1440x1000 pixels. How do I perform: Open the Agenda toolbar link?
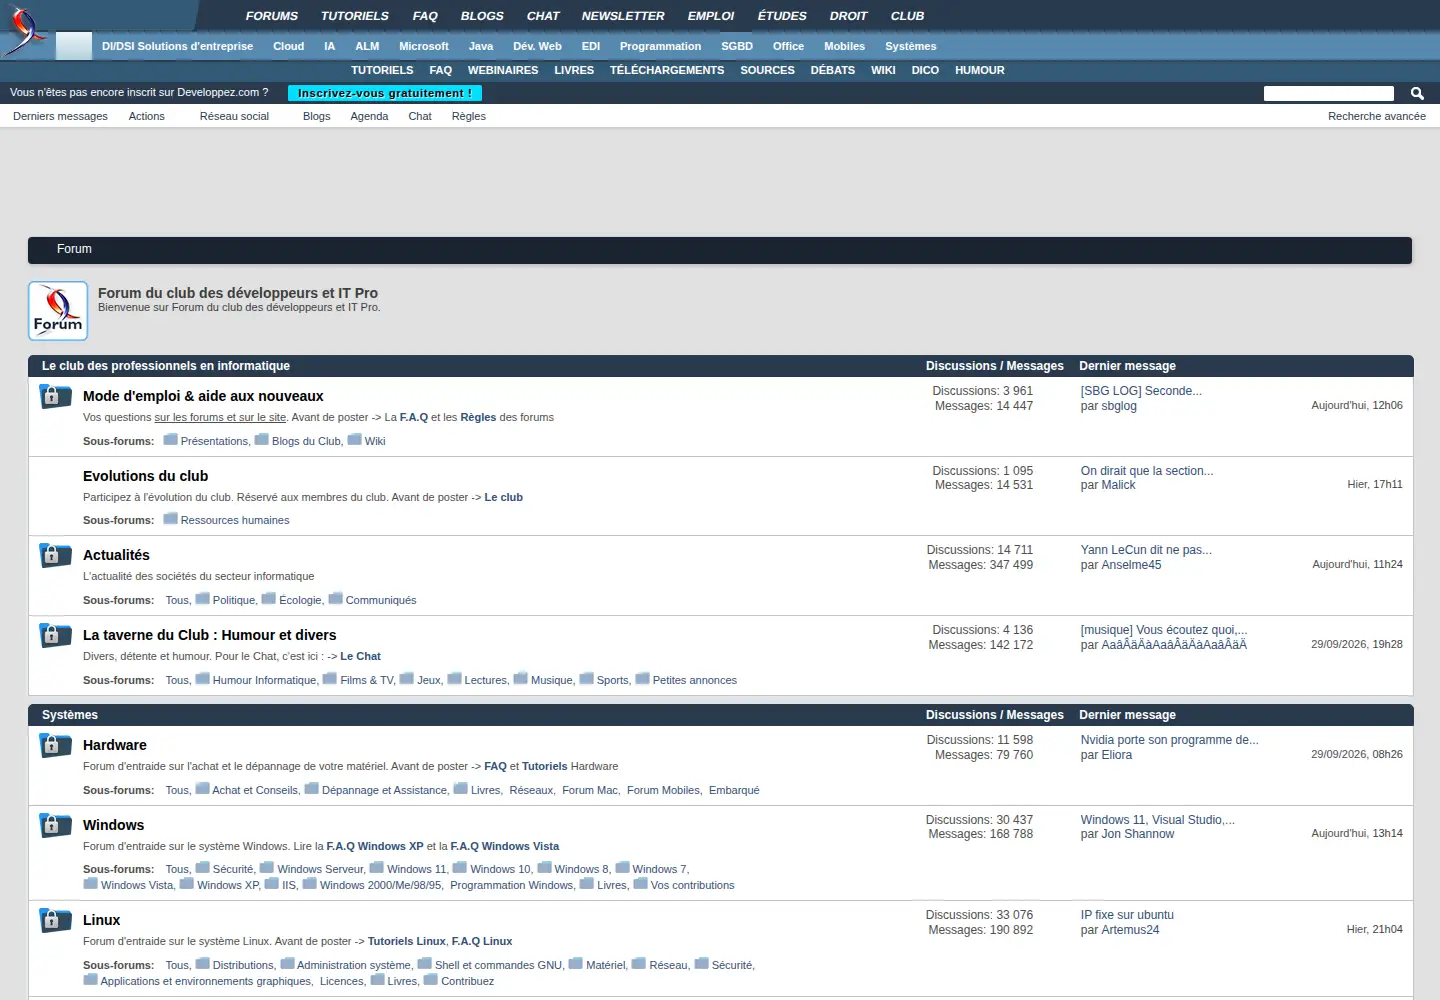click(369, 116)
